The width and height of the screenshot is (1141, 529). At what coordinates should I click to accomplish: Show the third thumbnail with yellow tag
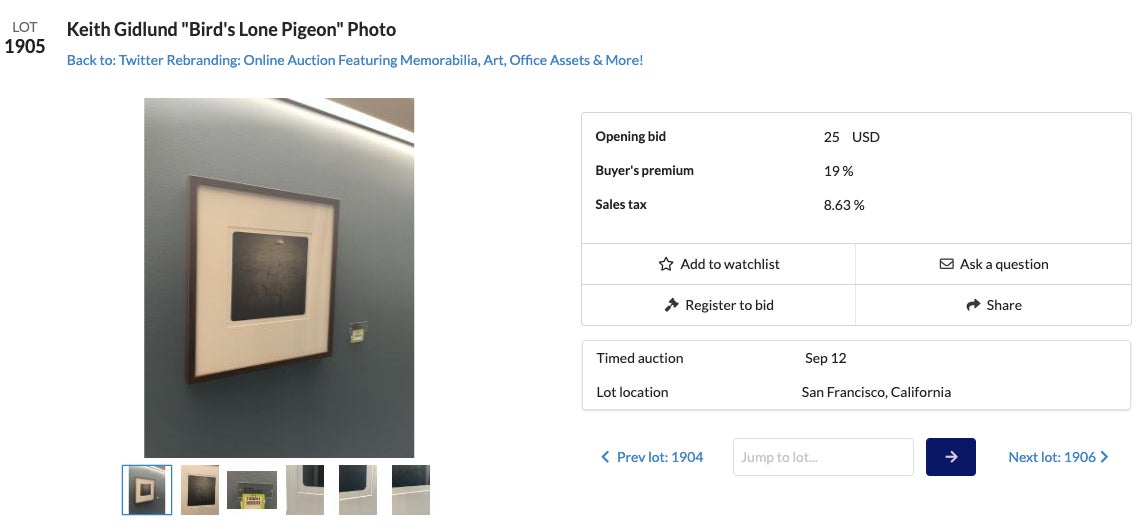(252, 490)
